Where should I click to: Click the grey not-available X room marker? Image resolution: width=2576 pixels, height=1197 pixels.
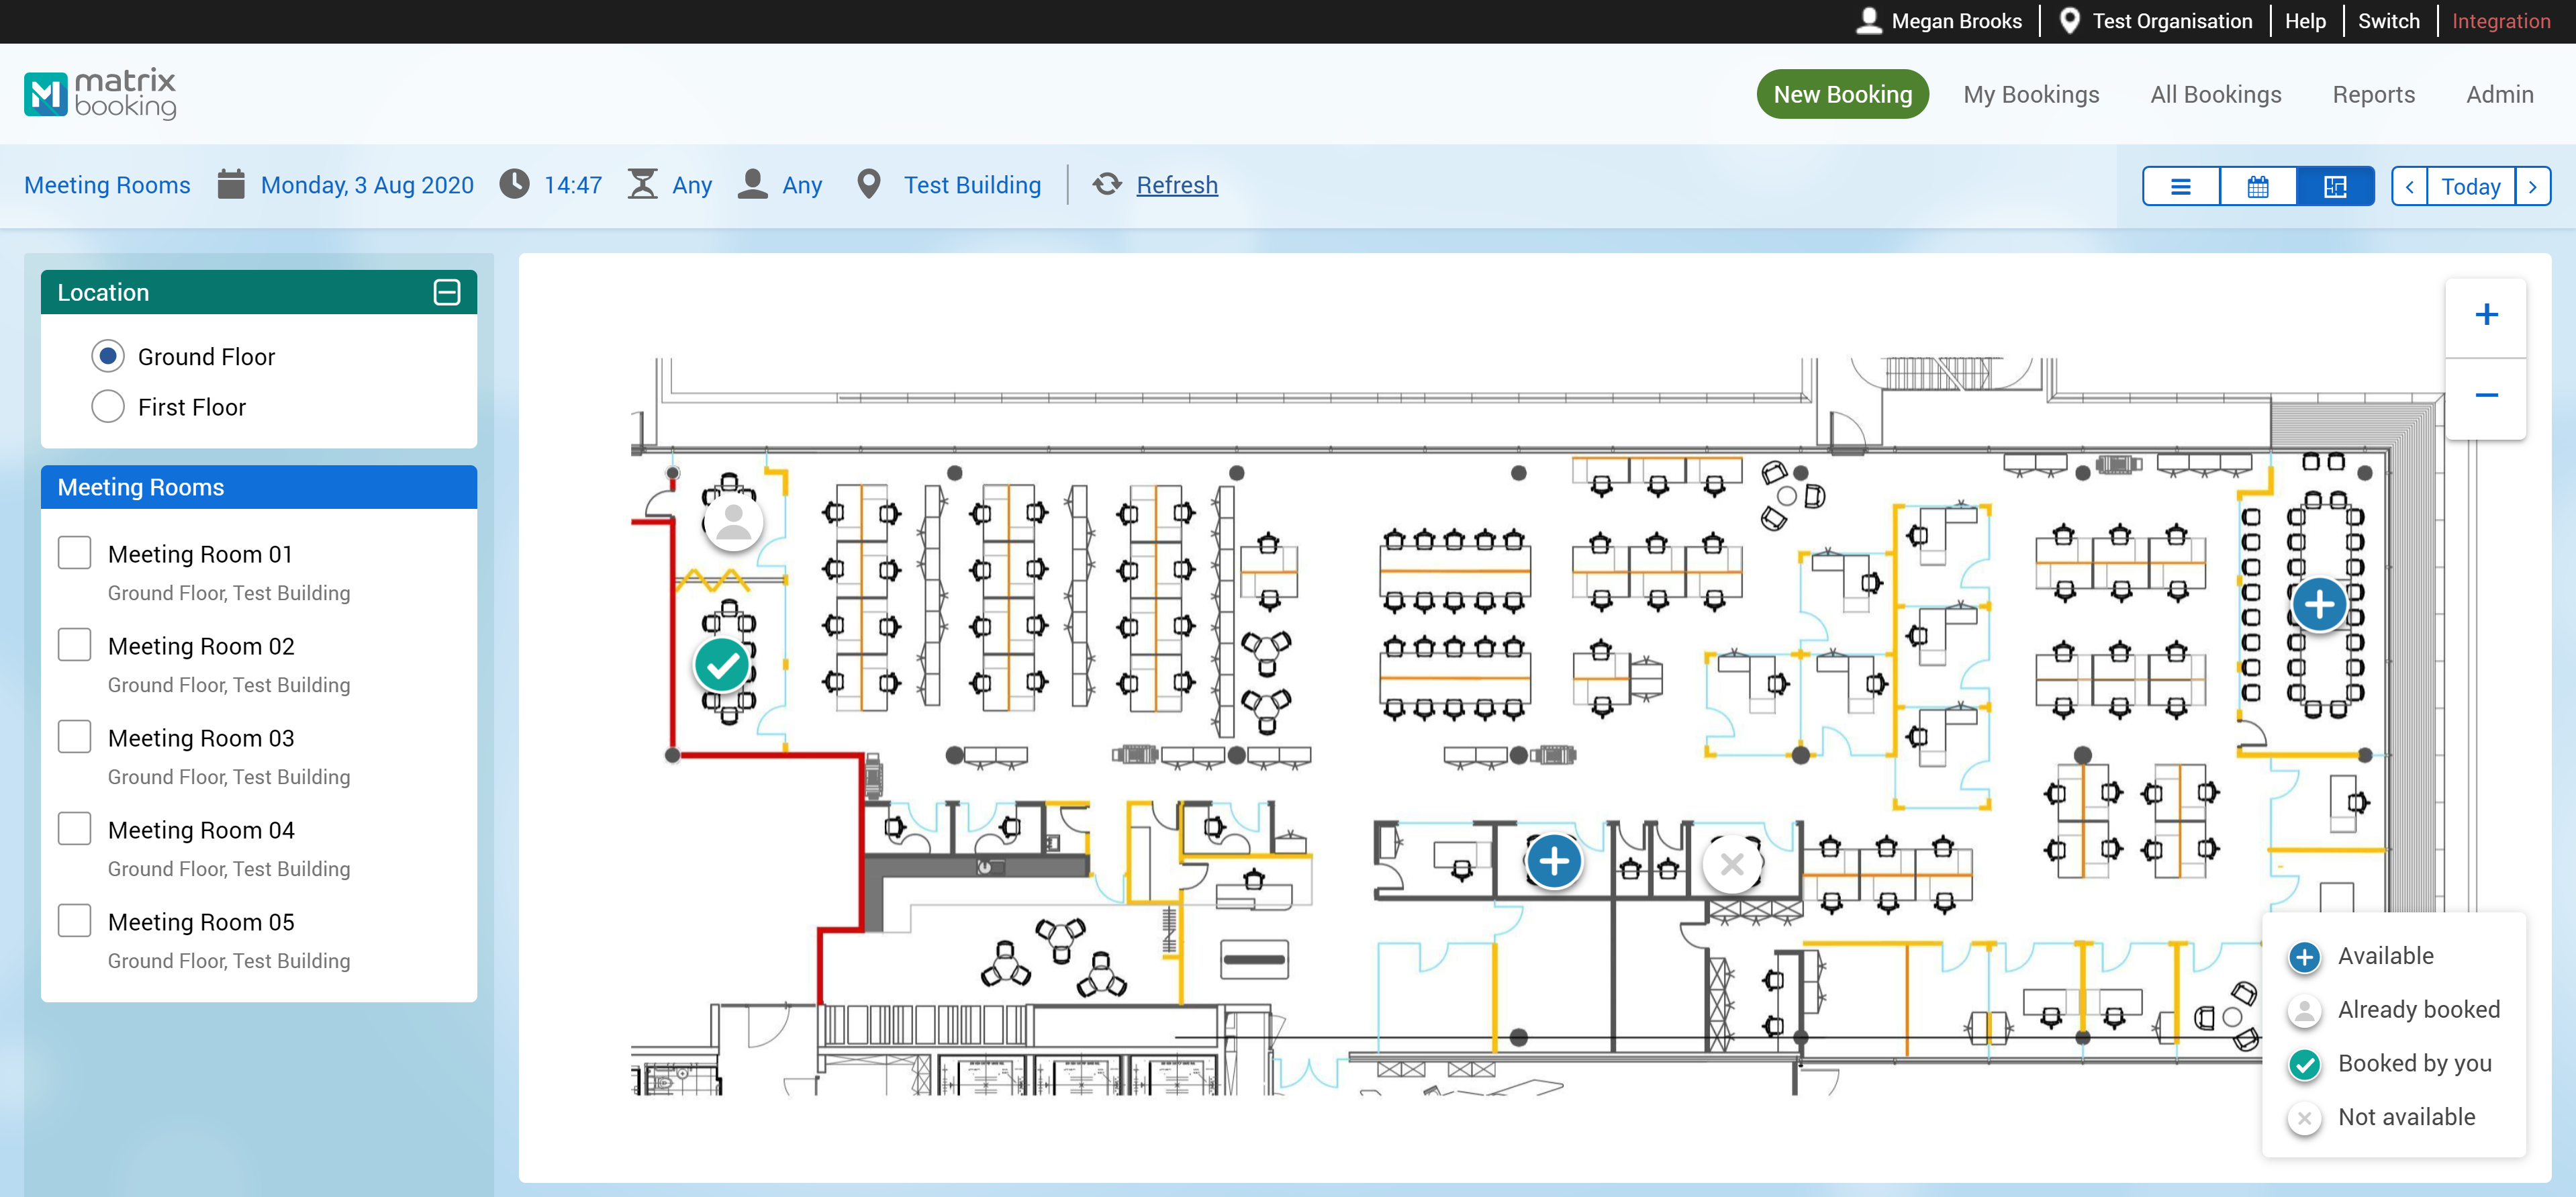pos(1732,864)
